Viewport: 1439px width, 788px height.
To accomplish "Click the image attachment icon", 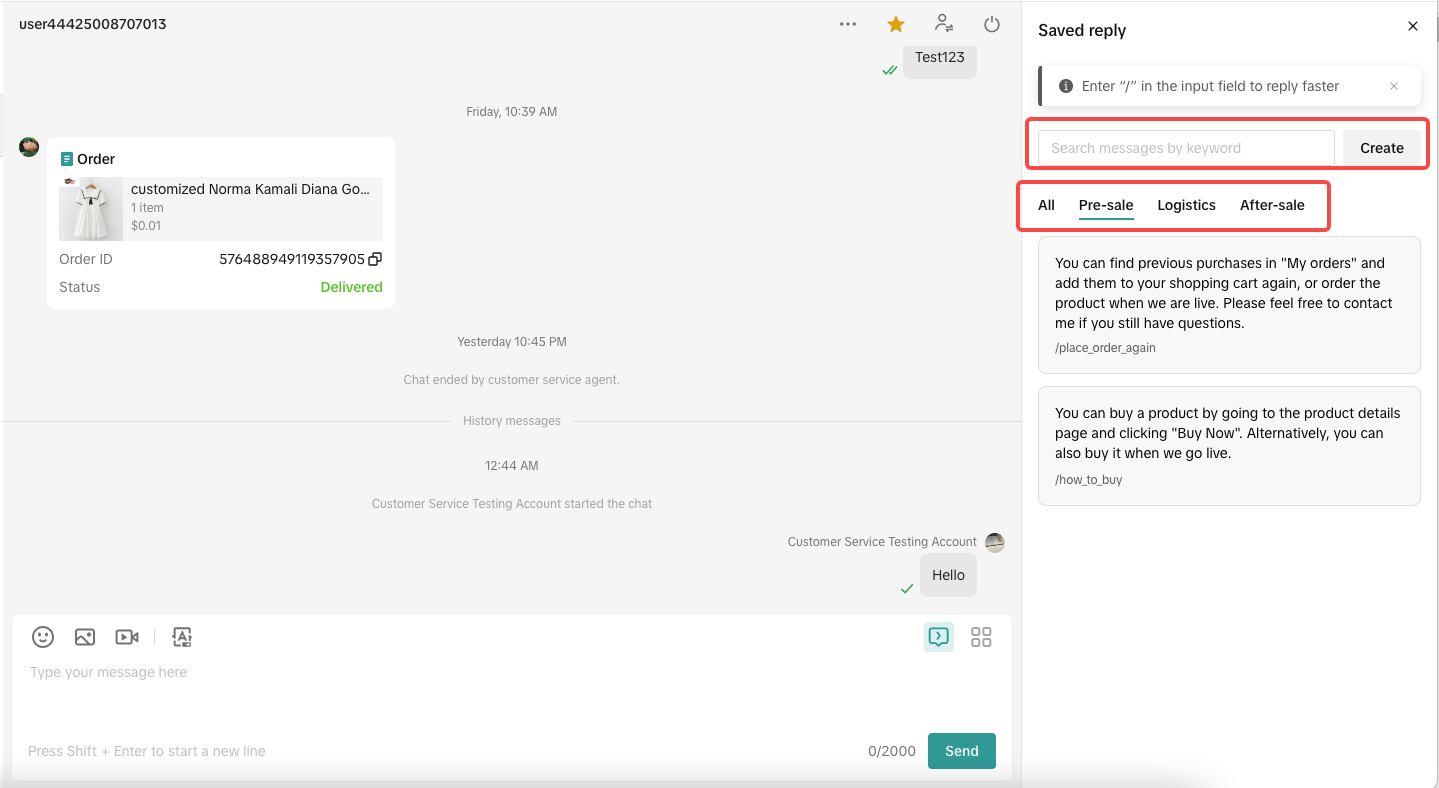I will coord(85,637).
